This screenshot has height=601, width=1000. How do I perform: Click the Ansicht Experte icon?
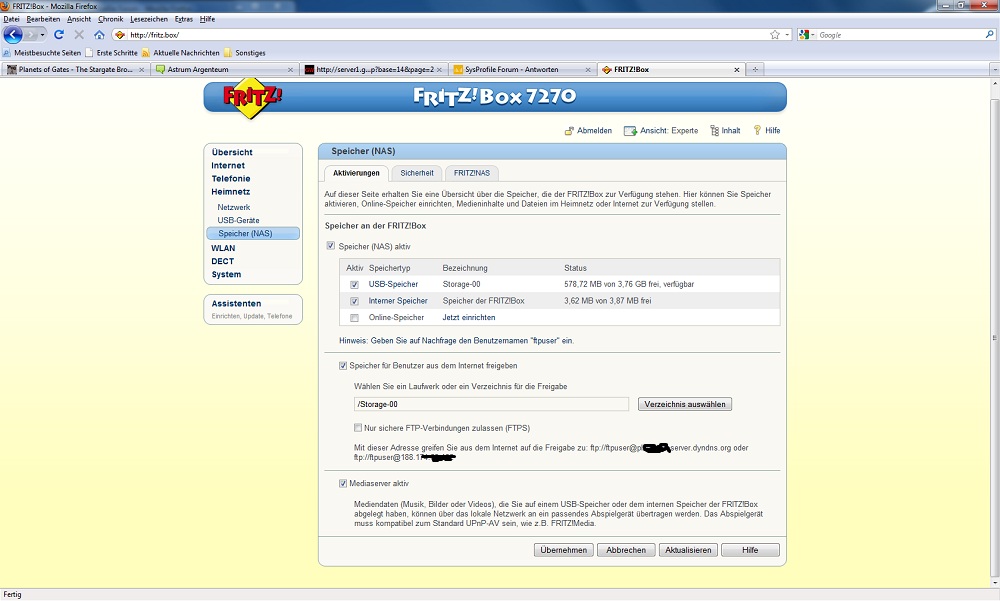tap(630, 131)
